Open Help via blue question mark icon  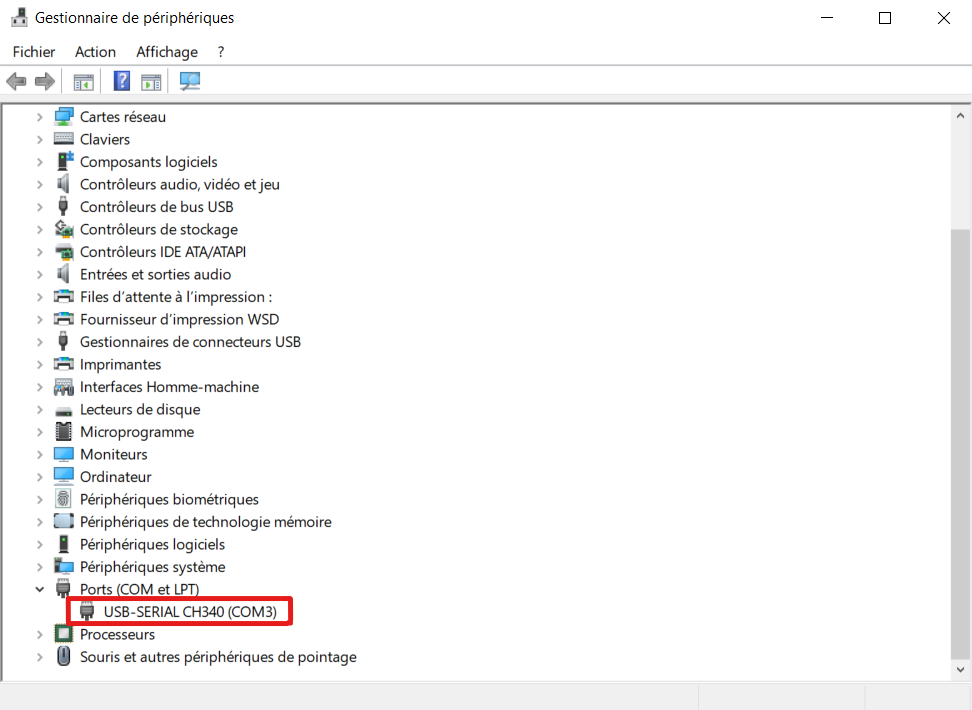pos(122,81)
